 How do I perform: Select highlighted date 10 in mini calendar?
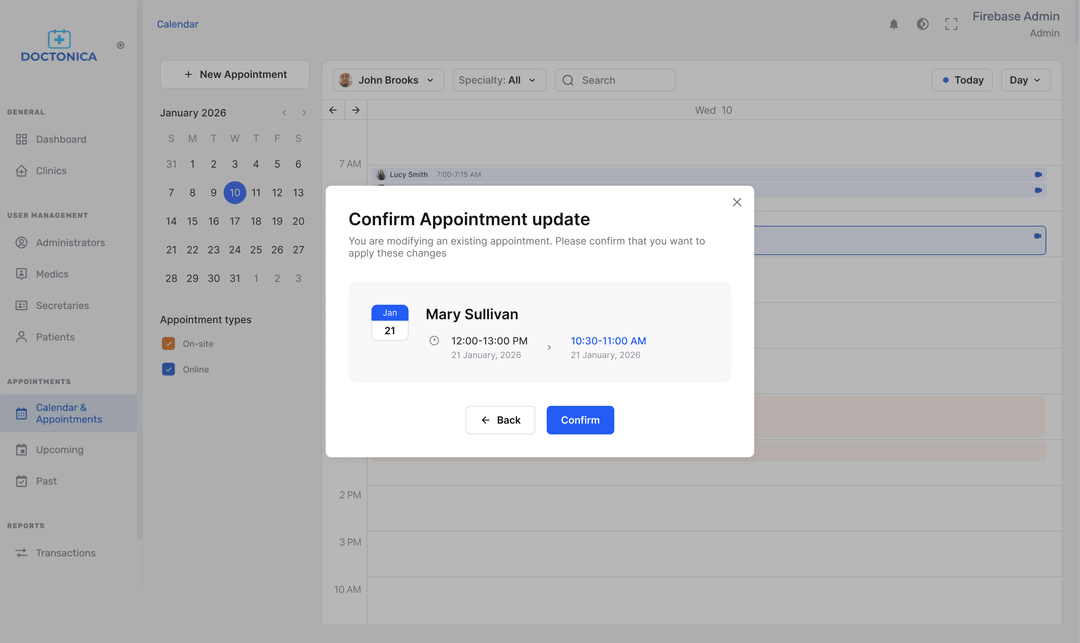coord(235,193)
